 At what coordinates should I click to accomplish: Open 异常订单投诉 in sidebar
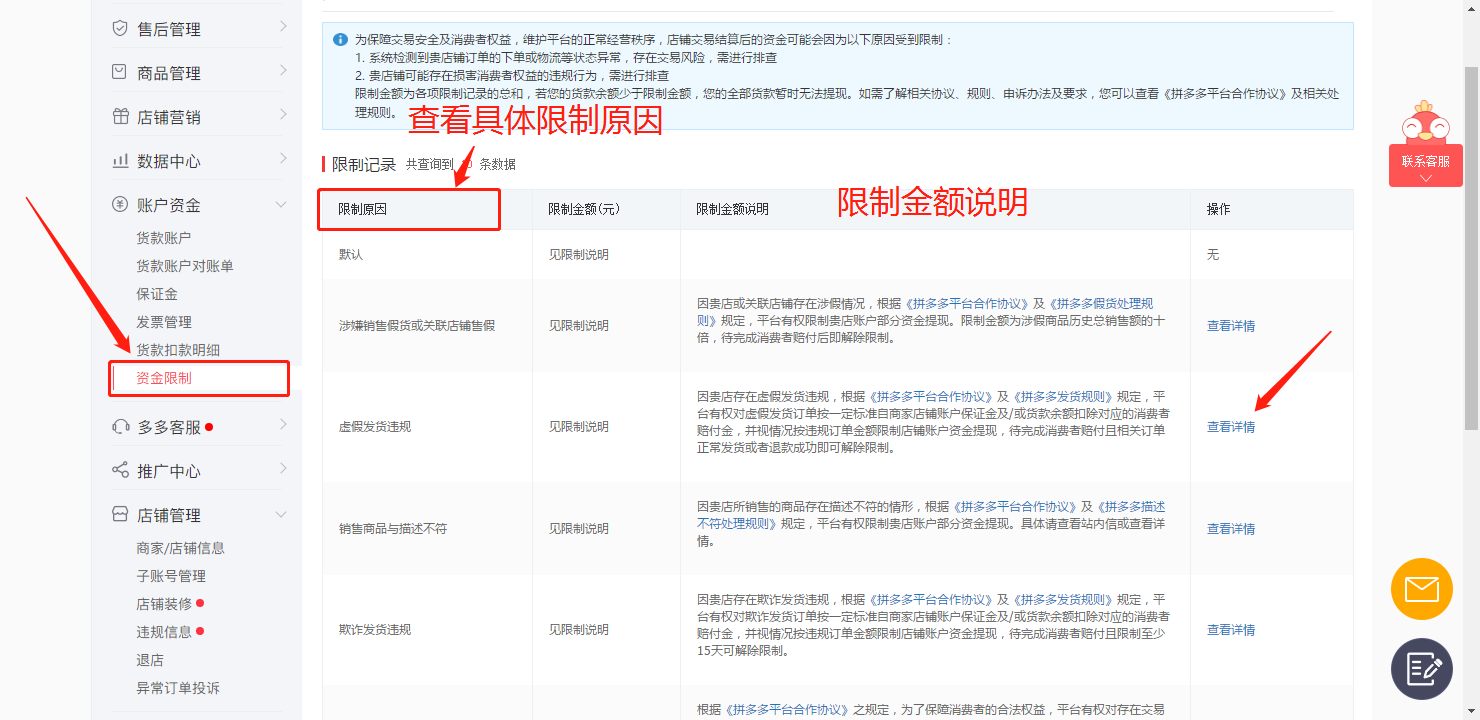pyautogui.click(x=178, y=688)
